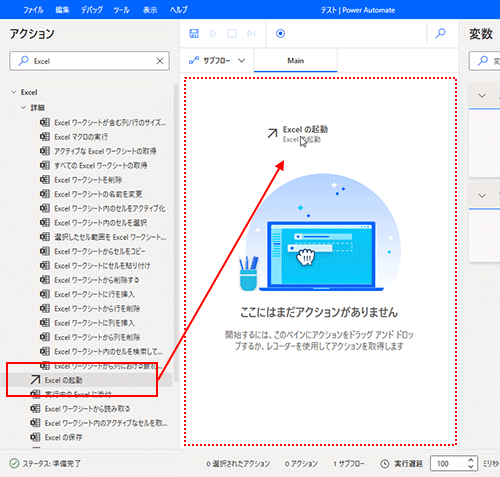Select Excel ワークシートから列を削除 action
Screen dimensions: 500x477
coord(90,338)
